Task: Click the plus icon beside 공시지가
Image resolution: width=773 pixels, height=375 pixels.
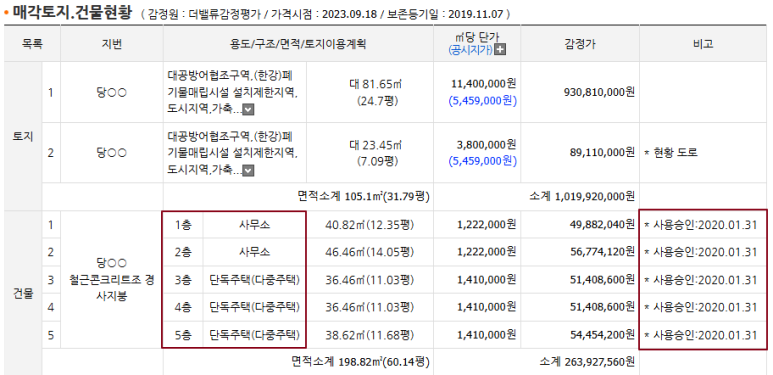Action: tap(500, 50)
